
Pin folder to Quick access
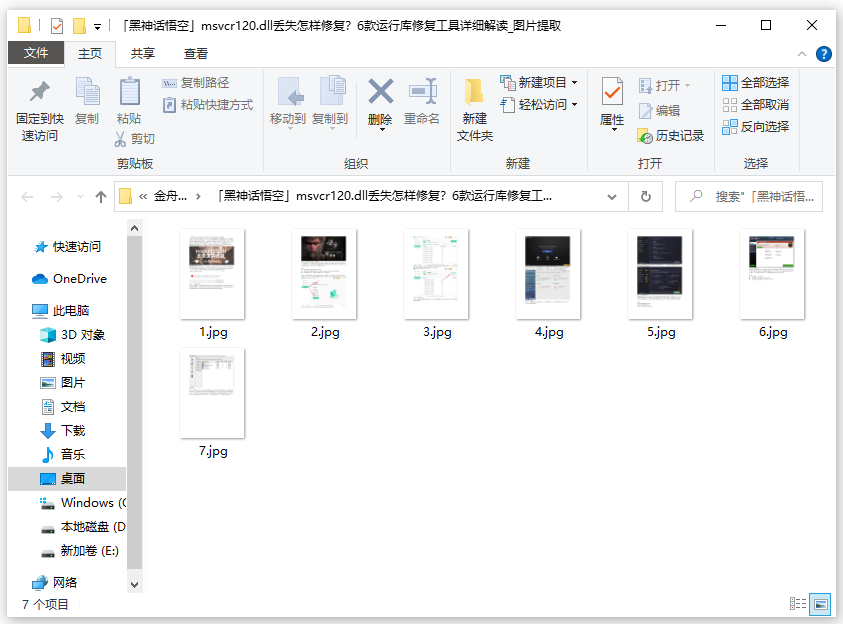point(39,111)
